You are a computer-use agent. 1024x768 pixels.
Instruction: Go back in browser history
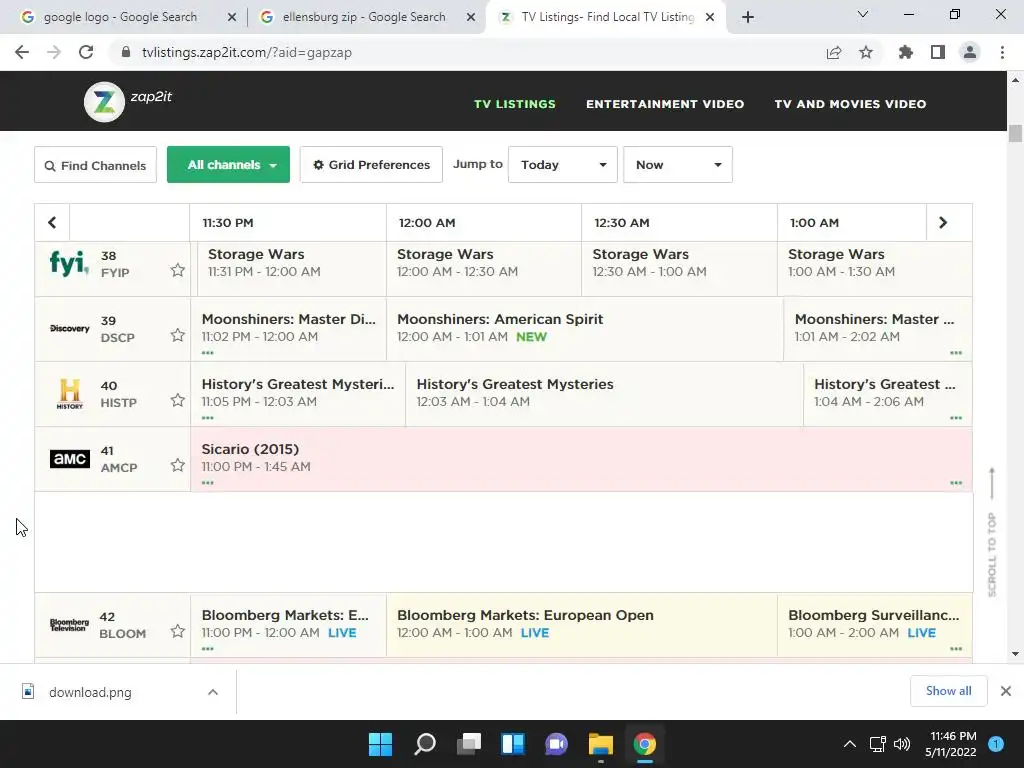point(22,52)
